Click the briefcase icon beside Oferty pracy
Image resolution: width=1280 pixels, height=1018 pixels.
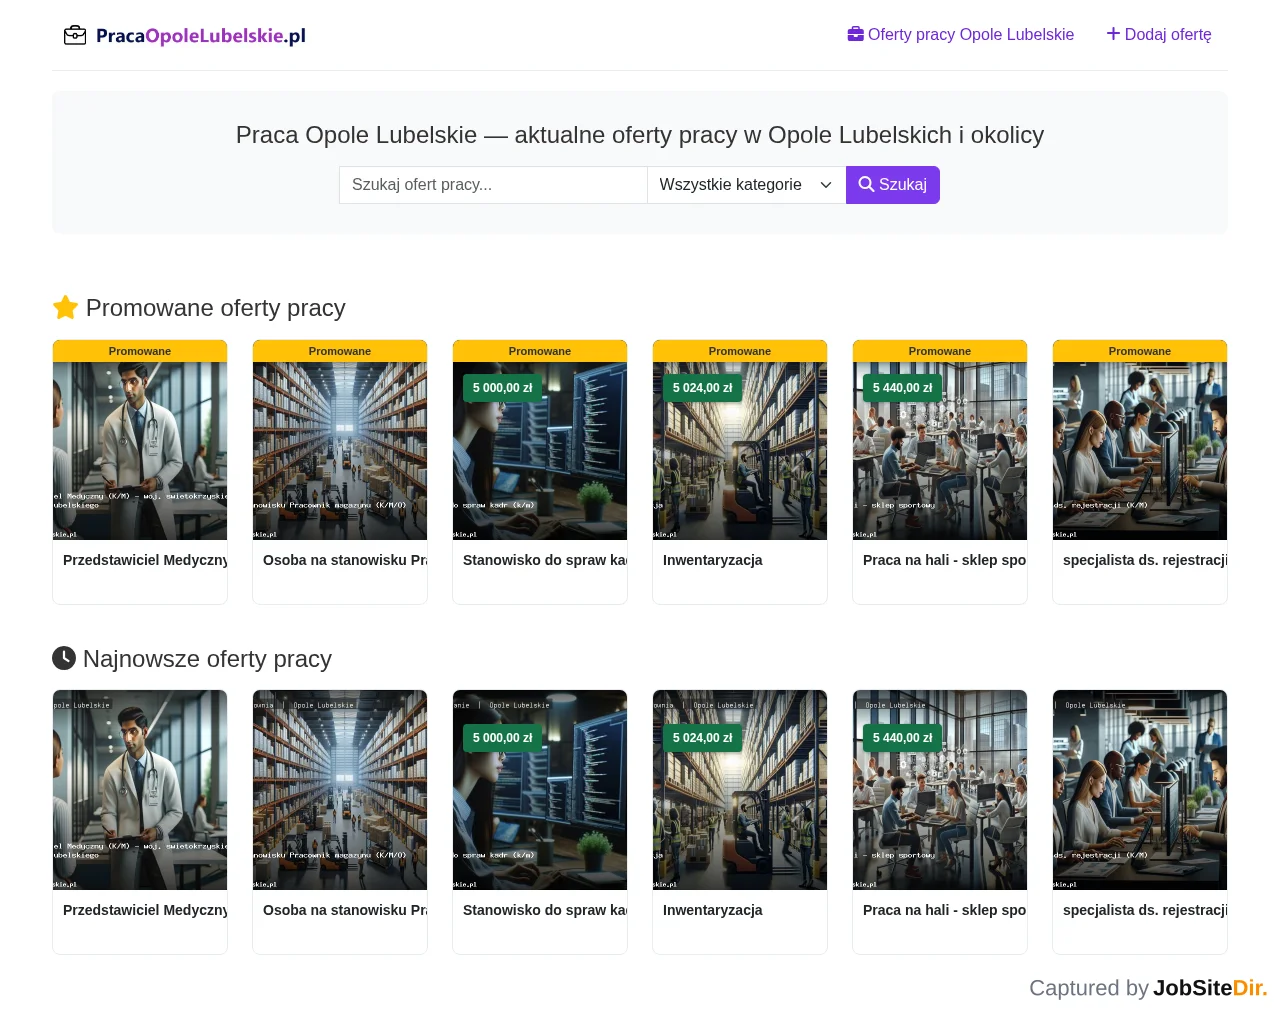855,34
